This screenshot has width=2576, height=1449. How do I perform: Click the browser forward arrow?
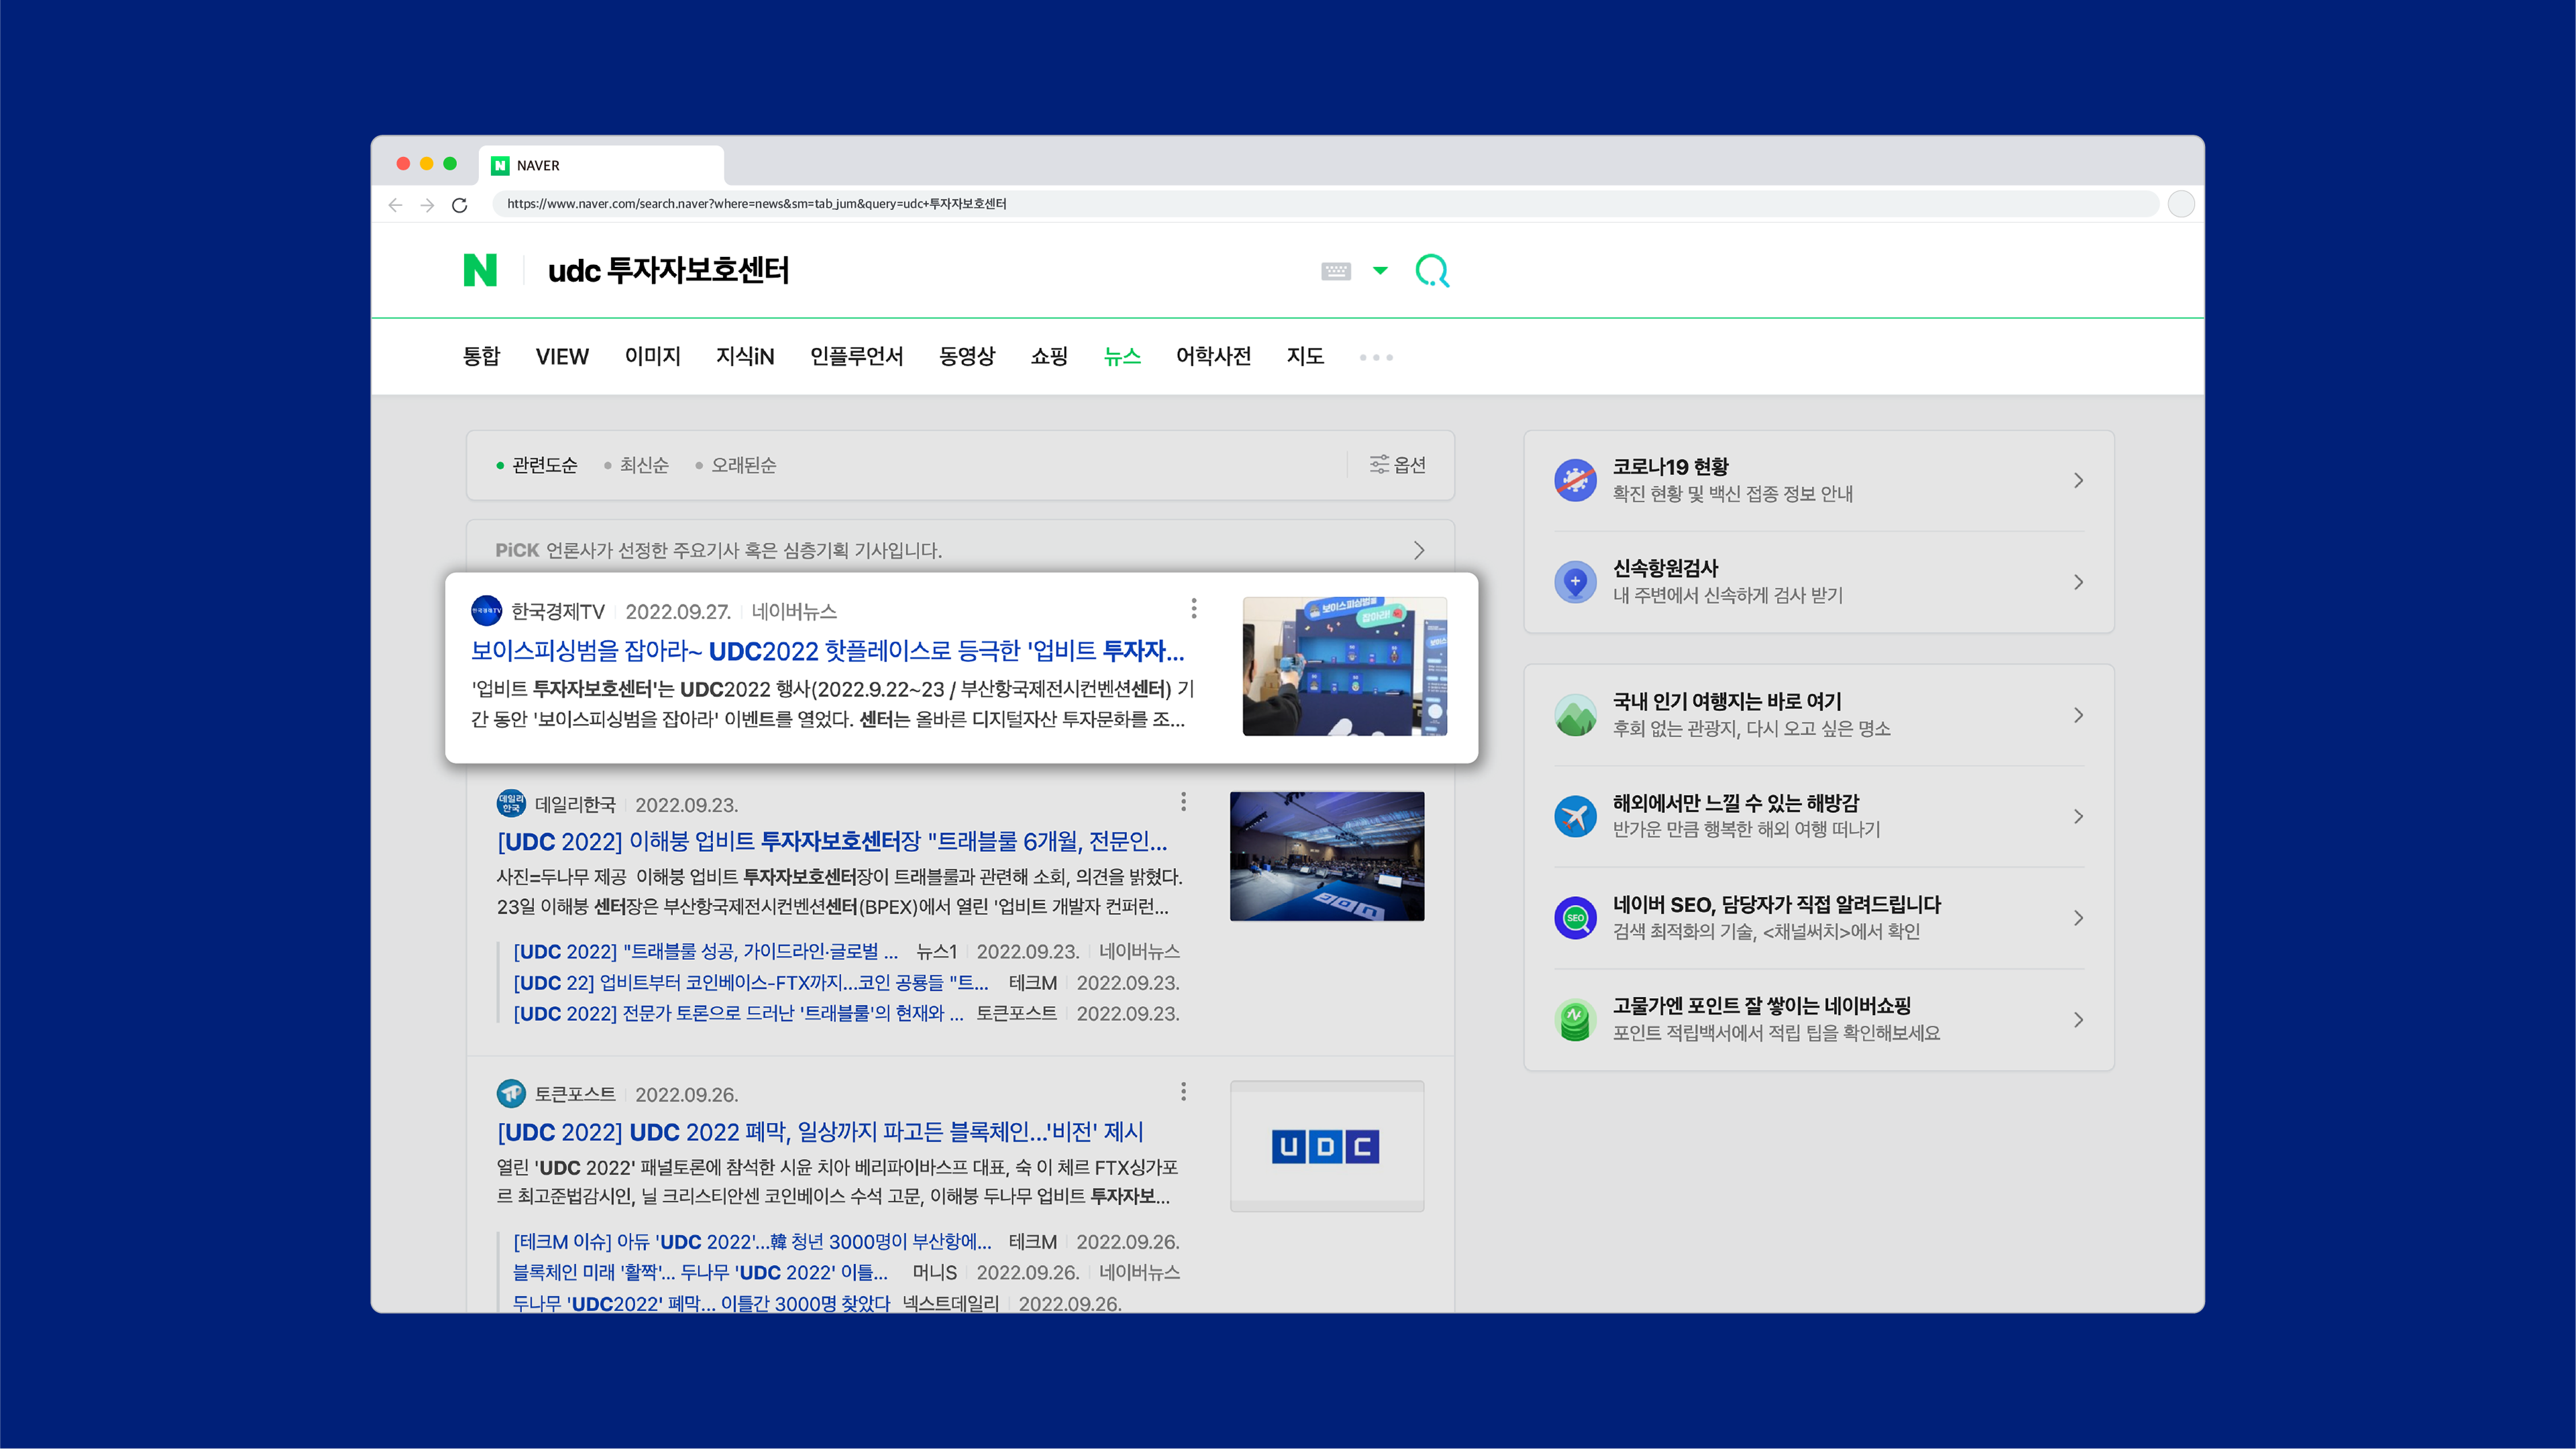427,205
